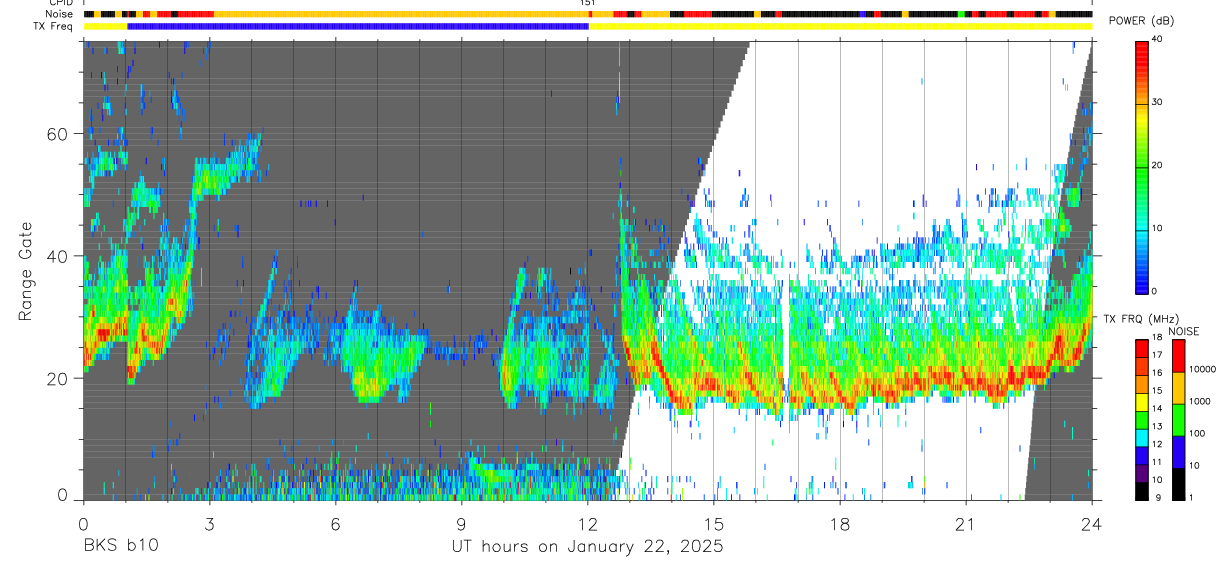
Task: Click the green swatch in the noise legend
Action: (x=1179, y=419)
